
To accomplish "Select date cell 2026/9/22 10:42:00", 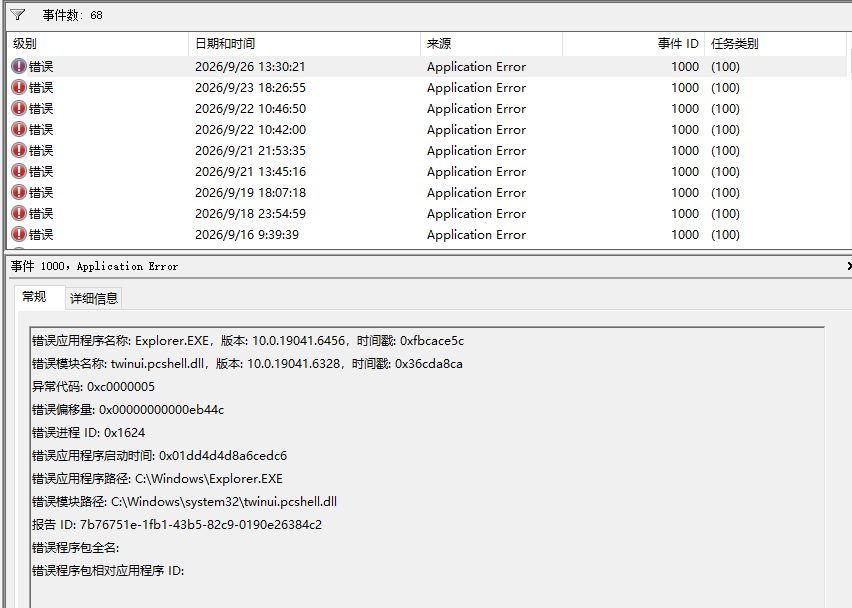I will [x=250, y=130].
